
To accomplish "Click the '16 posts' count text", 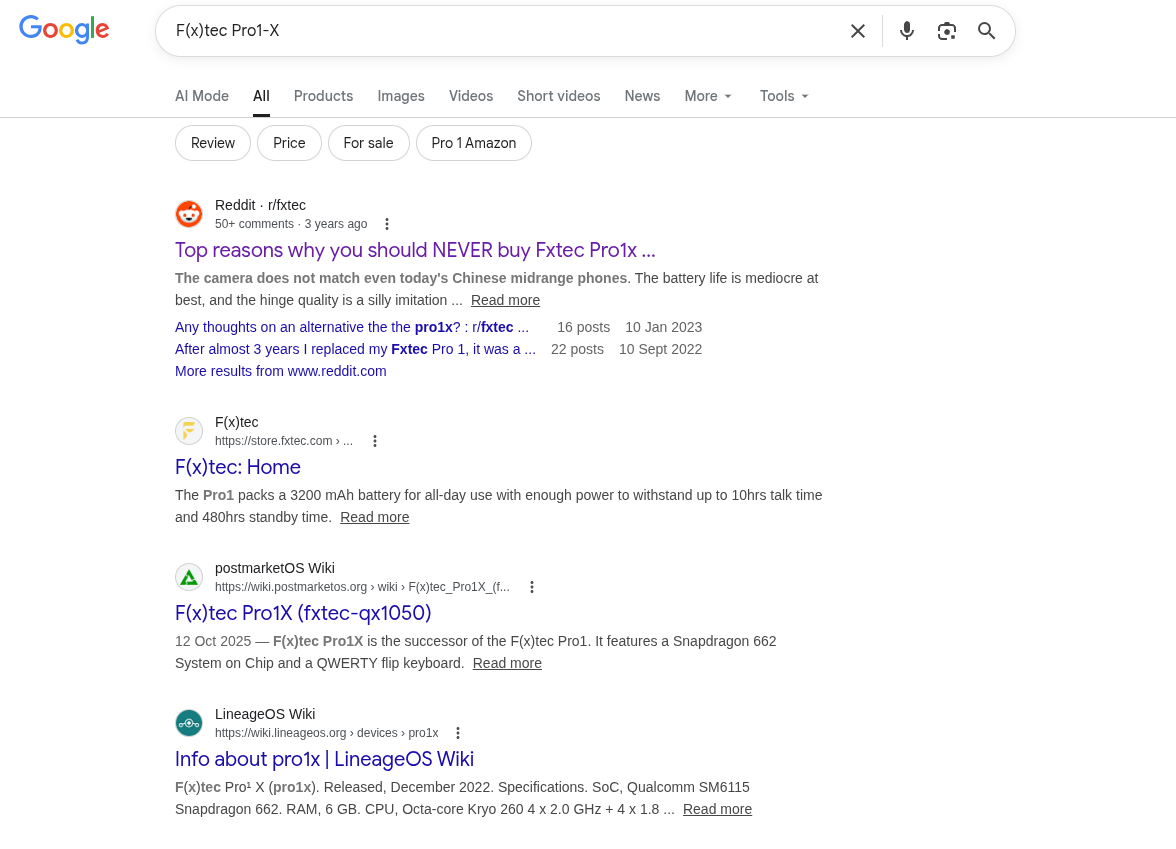I will 584,327.
